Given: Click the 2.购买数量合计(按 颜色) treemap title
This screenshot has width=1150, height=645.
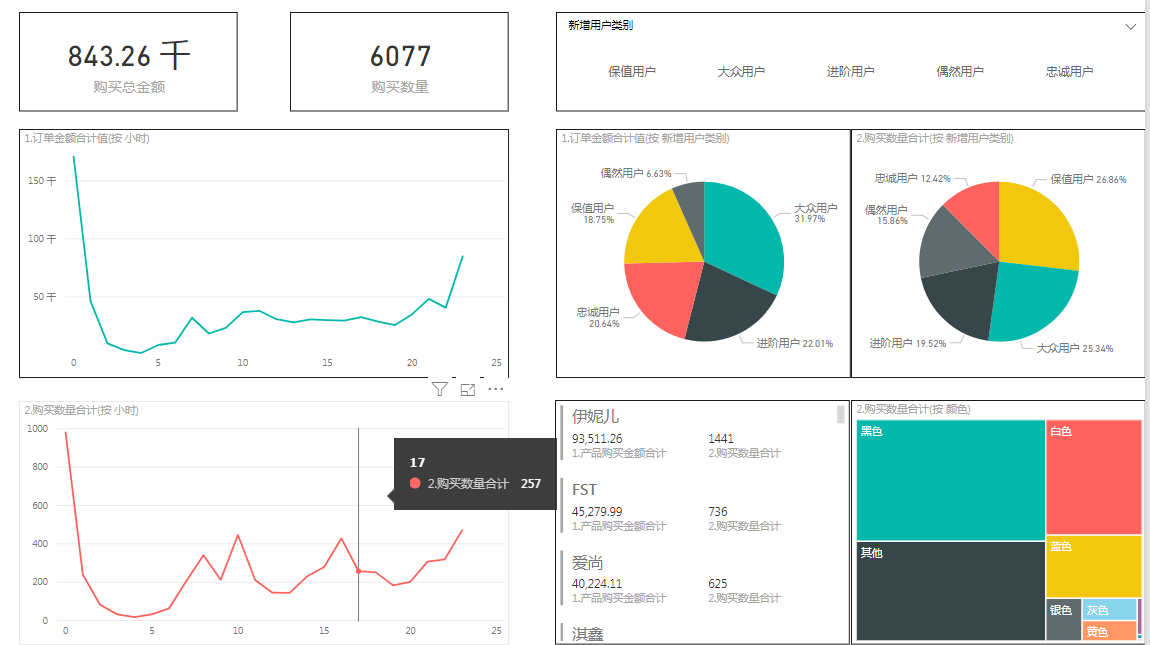Looking at the screenshot, I should point(913,409).
